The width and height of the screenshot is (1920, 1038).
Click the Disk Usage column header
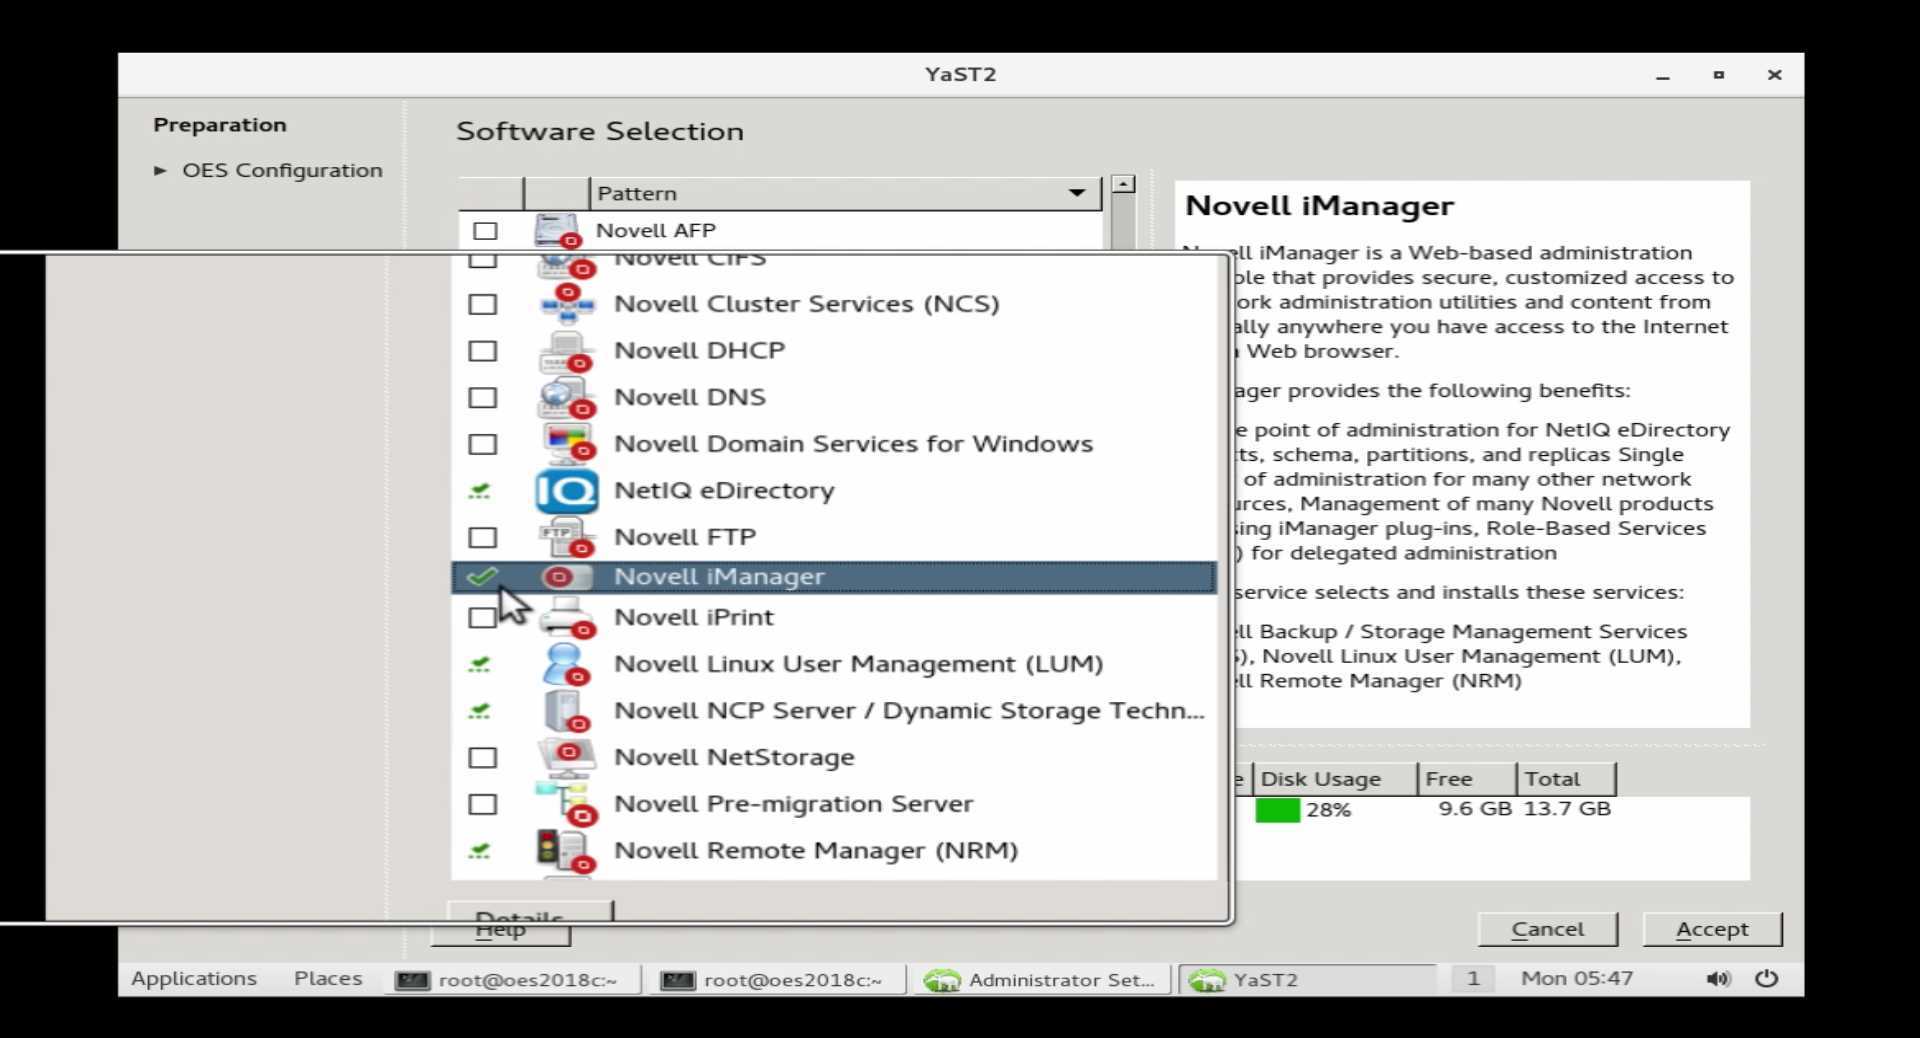coord(1333,779)
